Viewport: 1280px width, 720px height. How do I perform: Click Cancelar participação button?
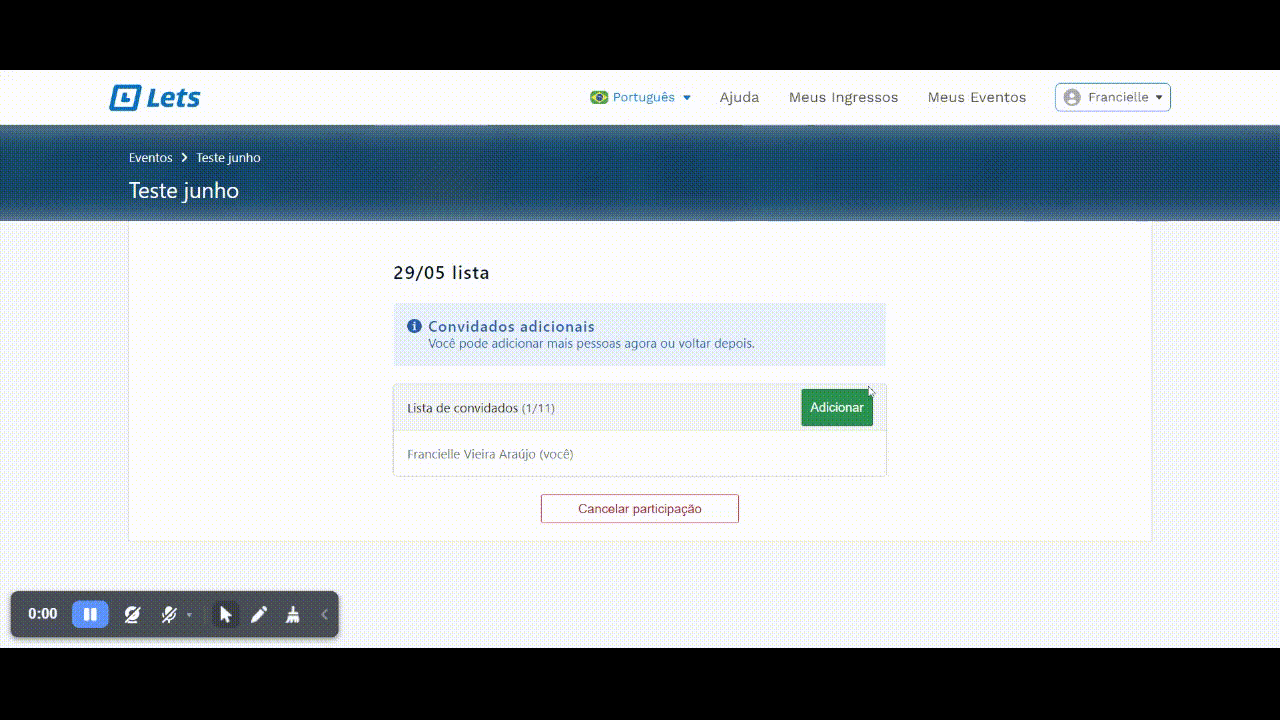[x=640, y=508]
